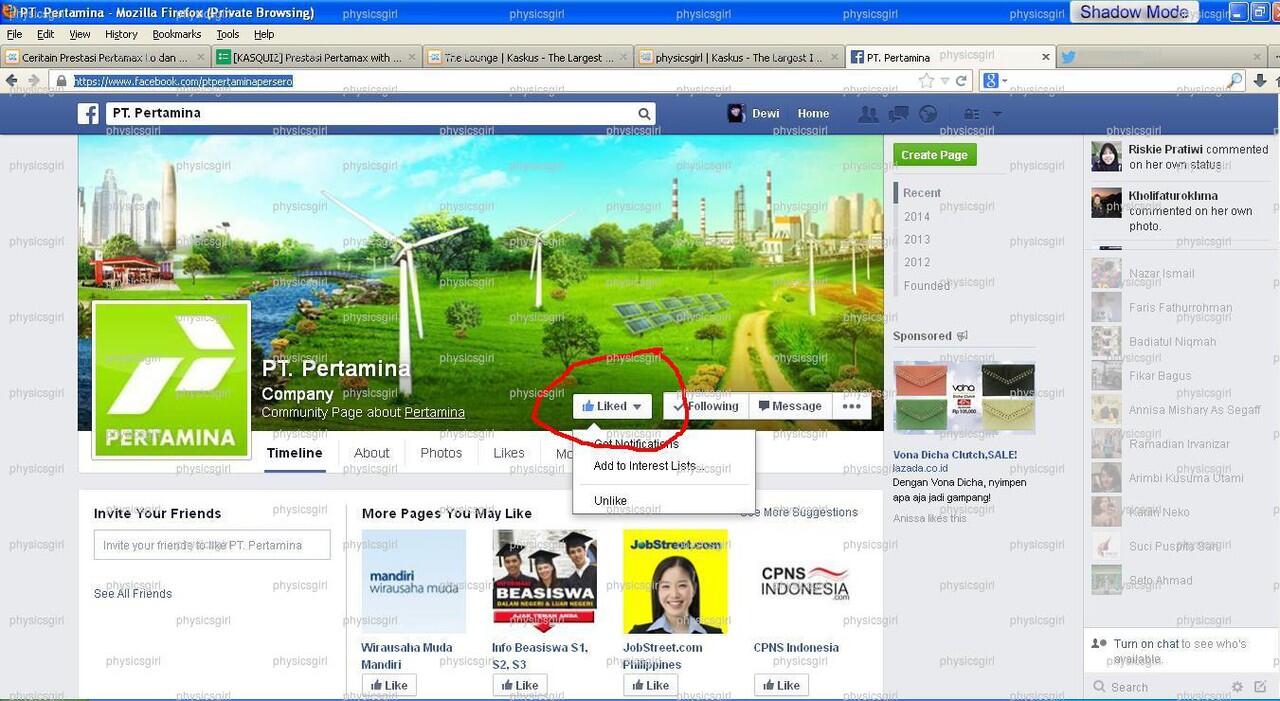Click See More Suggestions link

coord(799,512)
